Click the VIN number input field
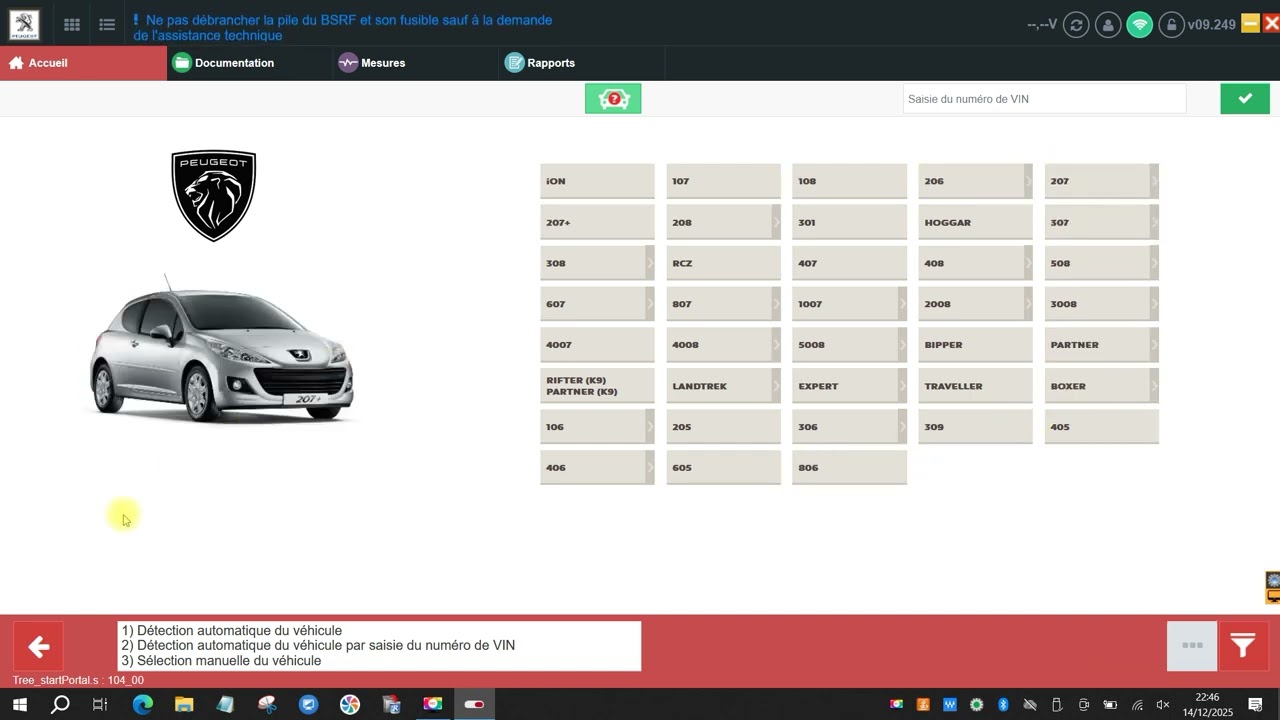Viewport: 1280px width, 720px height. click(x=1044, y=99)
